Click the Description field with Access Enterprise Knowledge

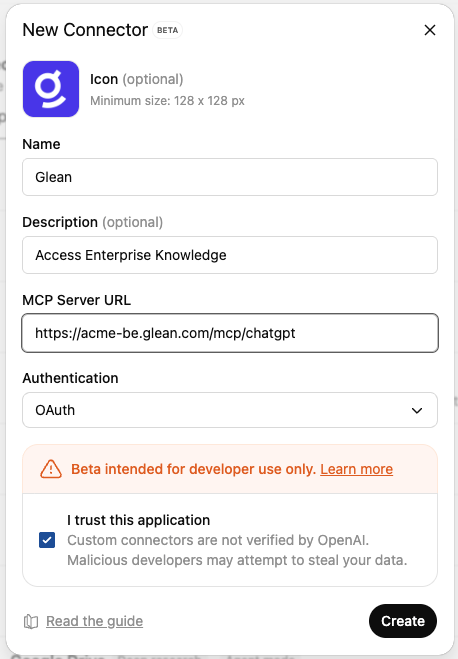pyautogui.click(x=230, y=255)
